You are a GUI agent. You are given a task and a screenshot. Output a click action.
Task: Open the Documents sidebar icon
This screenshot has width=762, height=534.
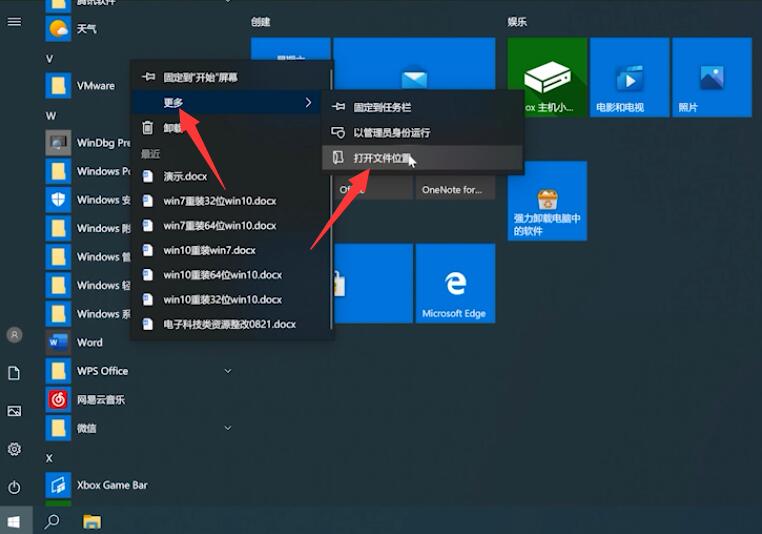click(x=14, y=373)
